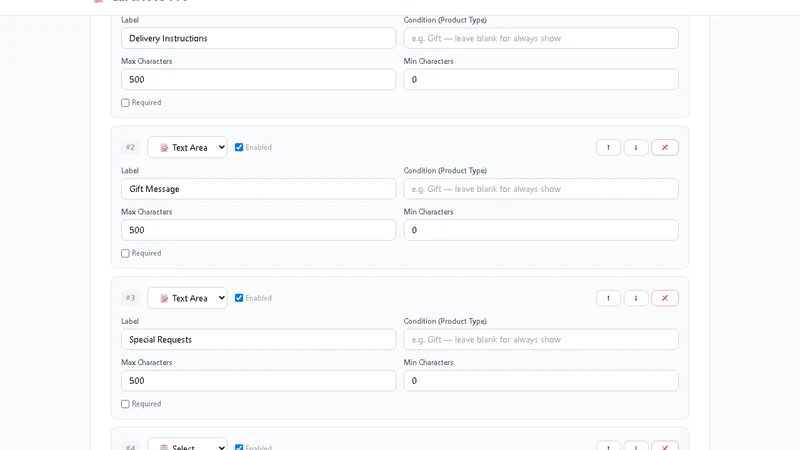This screenshot has width=800, height=450.
Task: Move field #2 up with arrow icon
Action: [x=608, y=147]
